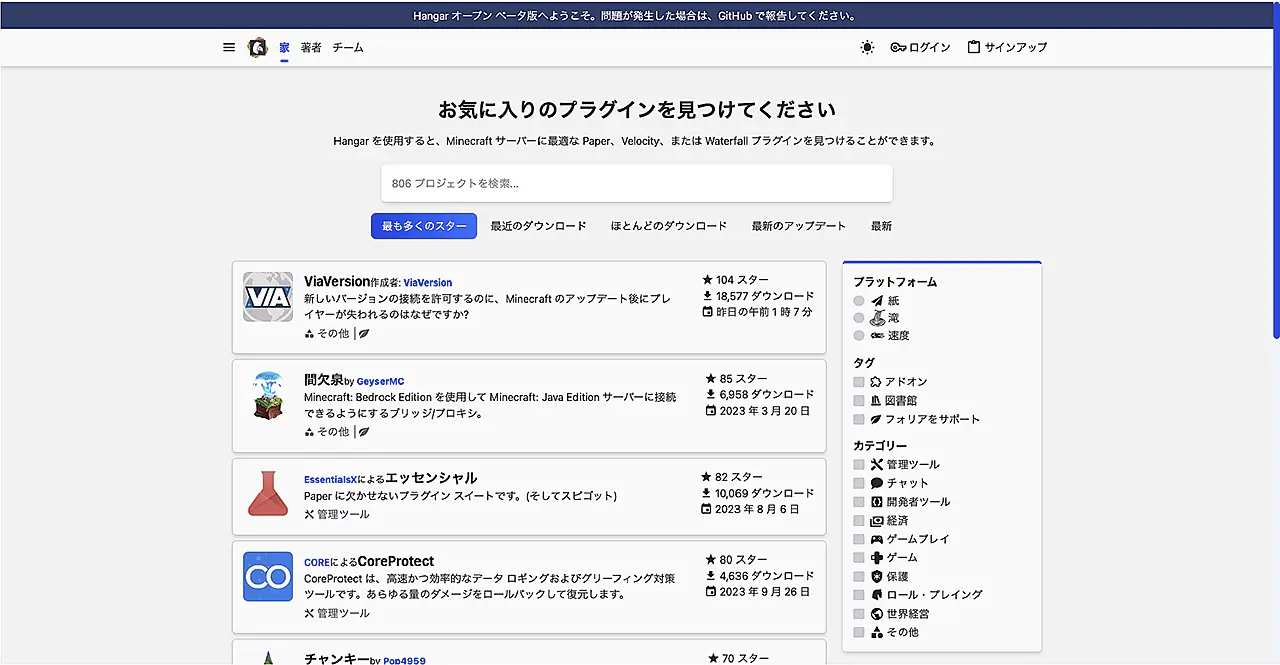Click the Hangar logo icon
Image resolution: width=1280 pixels, height=665 pixels.
(x=258, y=47)
